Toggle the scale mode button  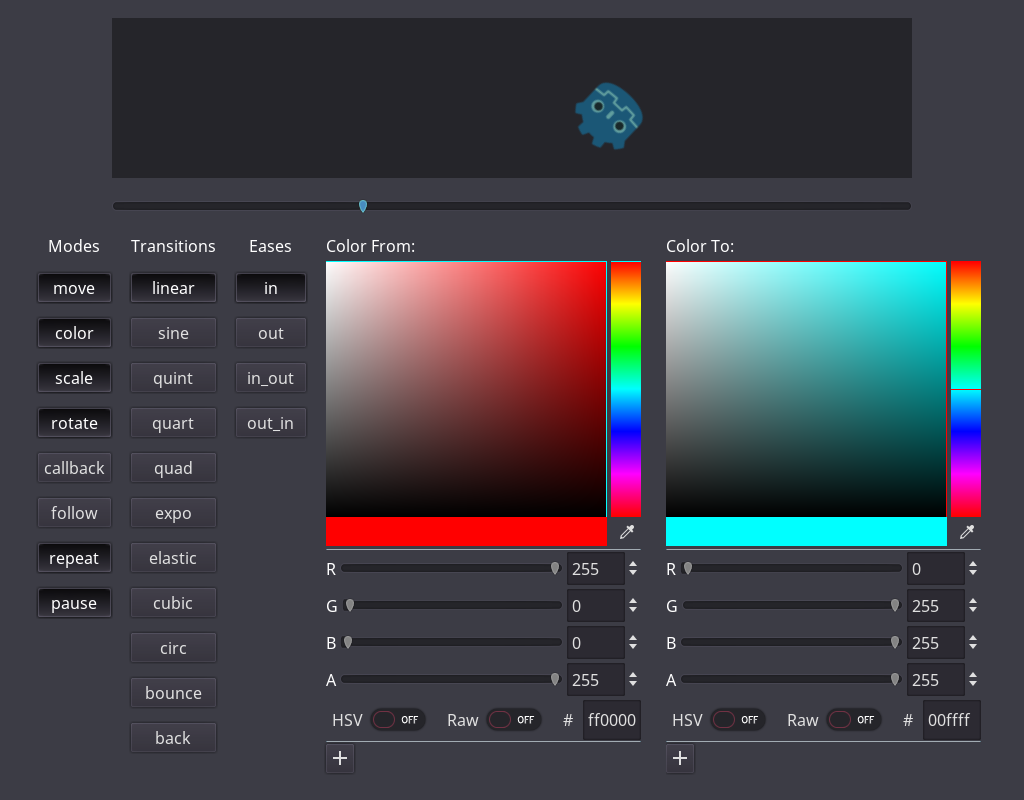pos(74,378)
